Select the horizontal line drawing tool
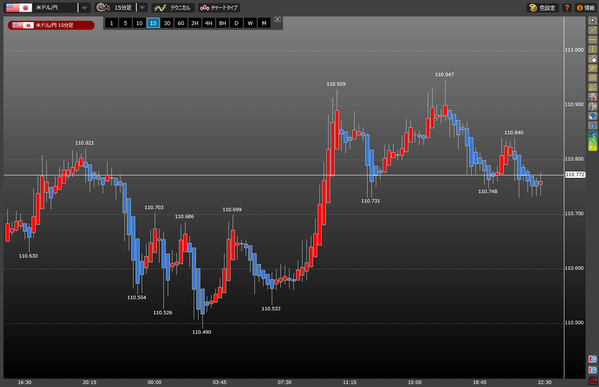 (593, 40)
